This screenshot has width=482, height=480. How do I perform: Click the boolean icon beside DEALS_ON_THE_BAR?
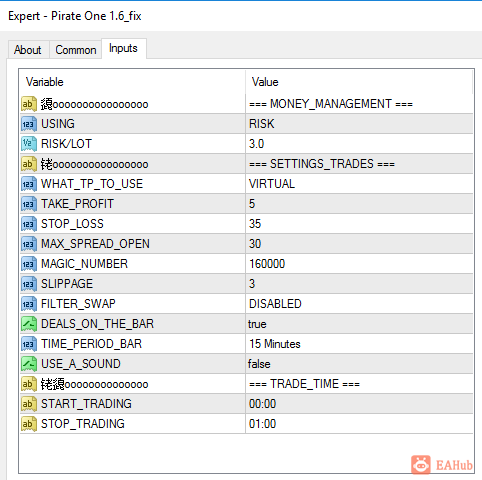coord(29,324)
